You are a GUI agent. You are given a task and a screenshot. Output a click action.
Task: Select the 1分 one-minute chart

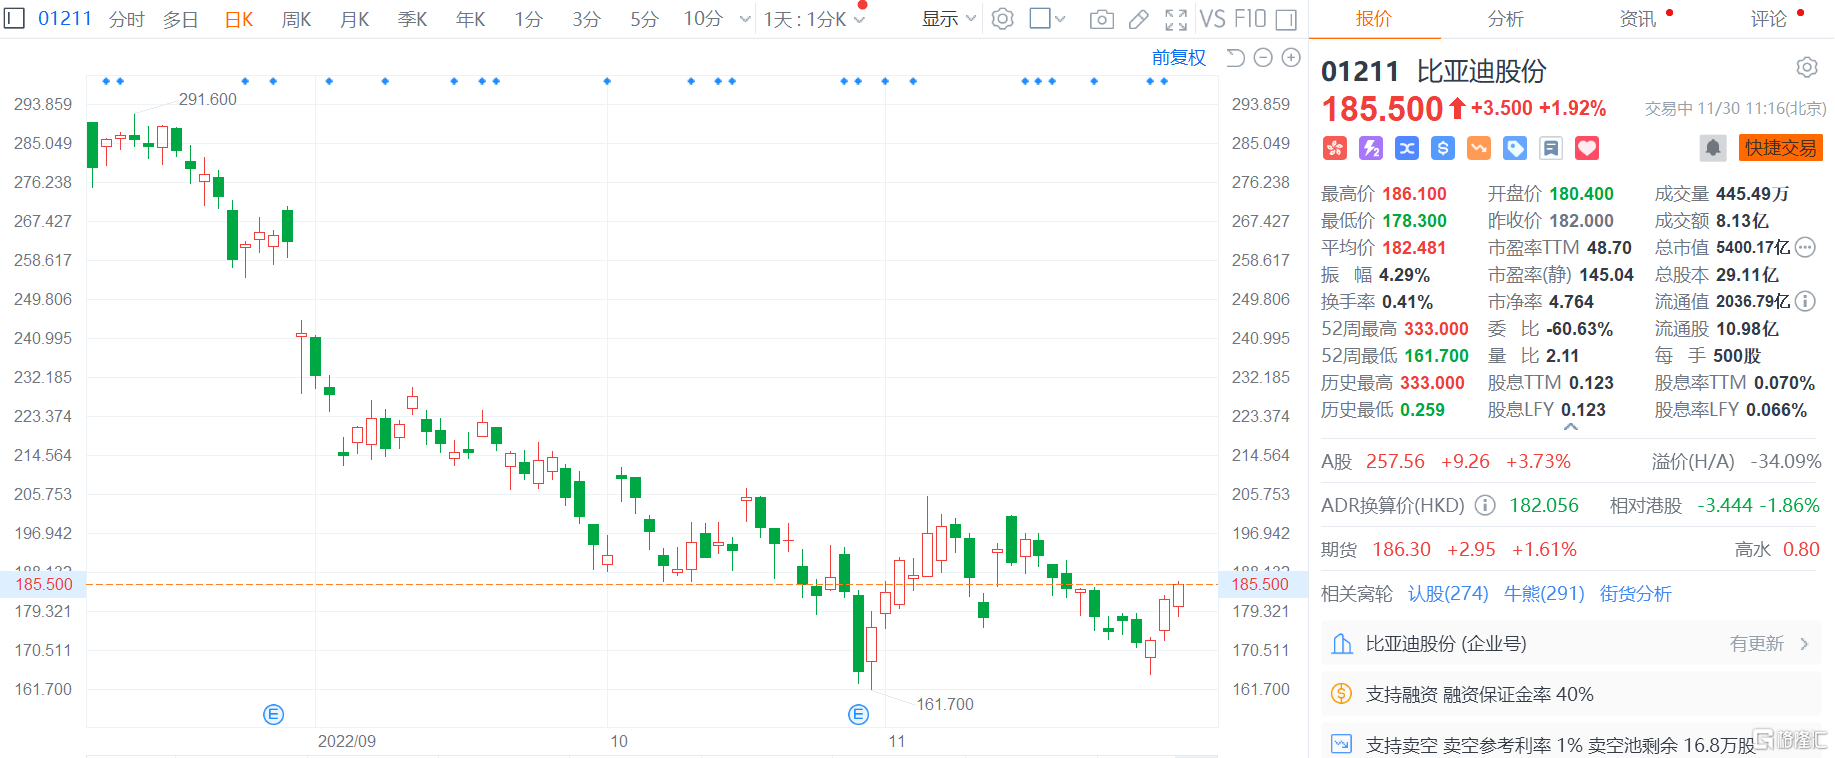point(528,19)
